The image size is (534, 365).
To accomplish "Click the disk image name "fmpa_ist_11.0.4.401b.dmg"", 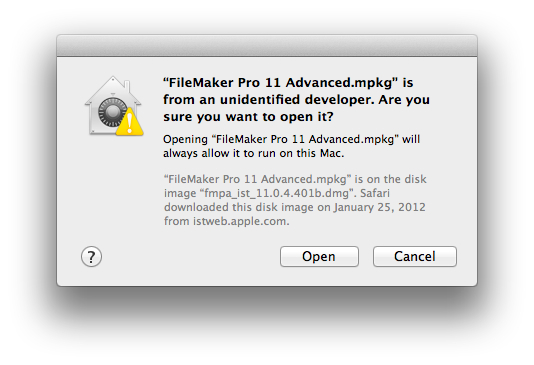I will (x=277, y=193).
